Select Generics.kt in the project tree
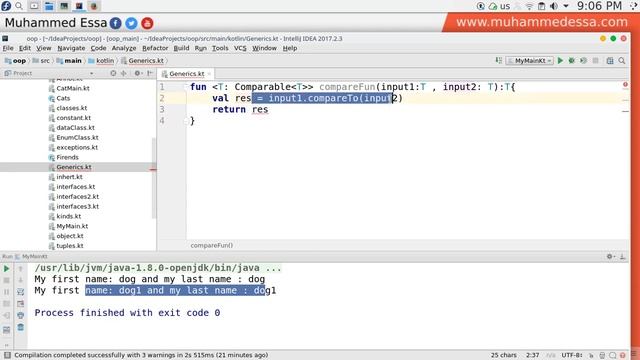The image size is (640, 360). (73, 167)
